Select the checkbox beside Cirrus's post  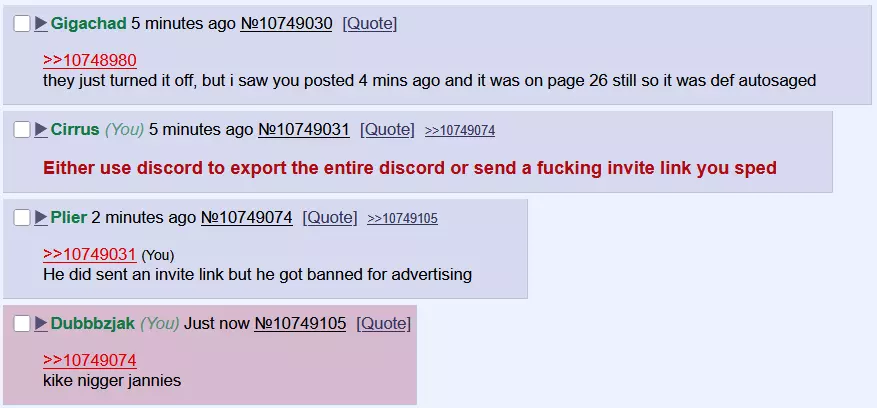pos(22,130)
